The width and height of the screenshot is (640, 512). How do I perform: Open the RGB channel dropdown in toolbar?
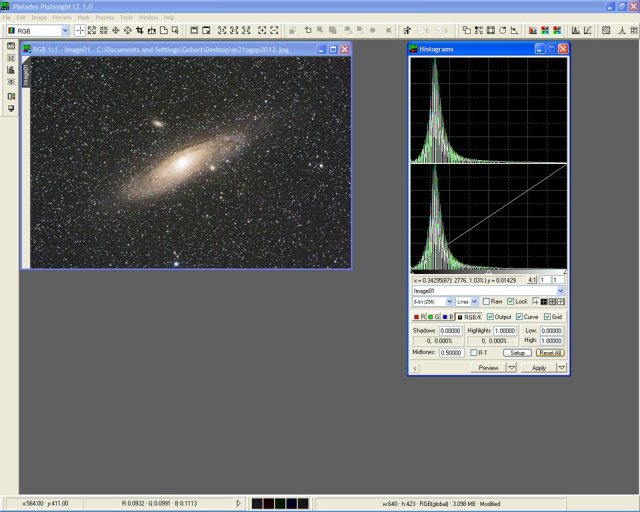(65, 31)
